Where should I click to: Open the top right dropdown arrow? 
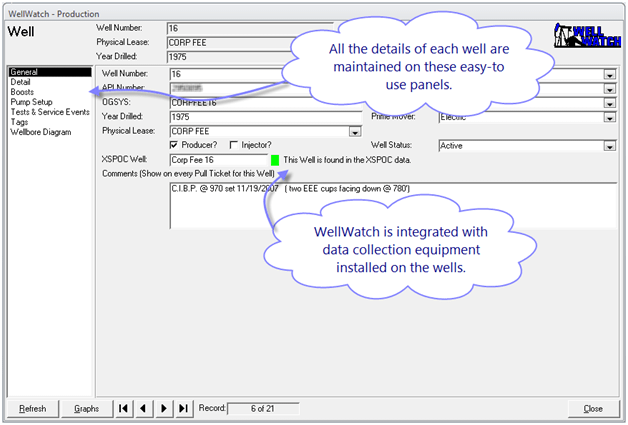(x=610, y=75)
